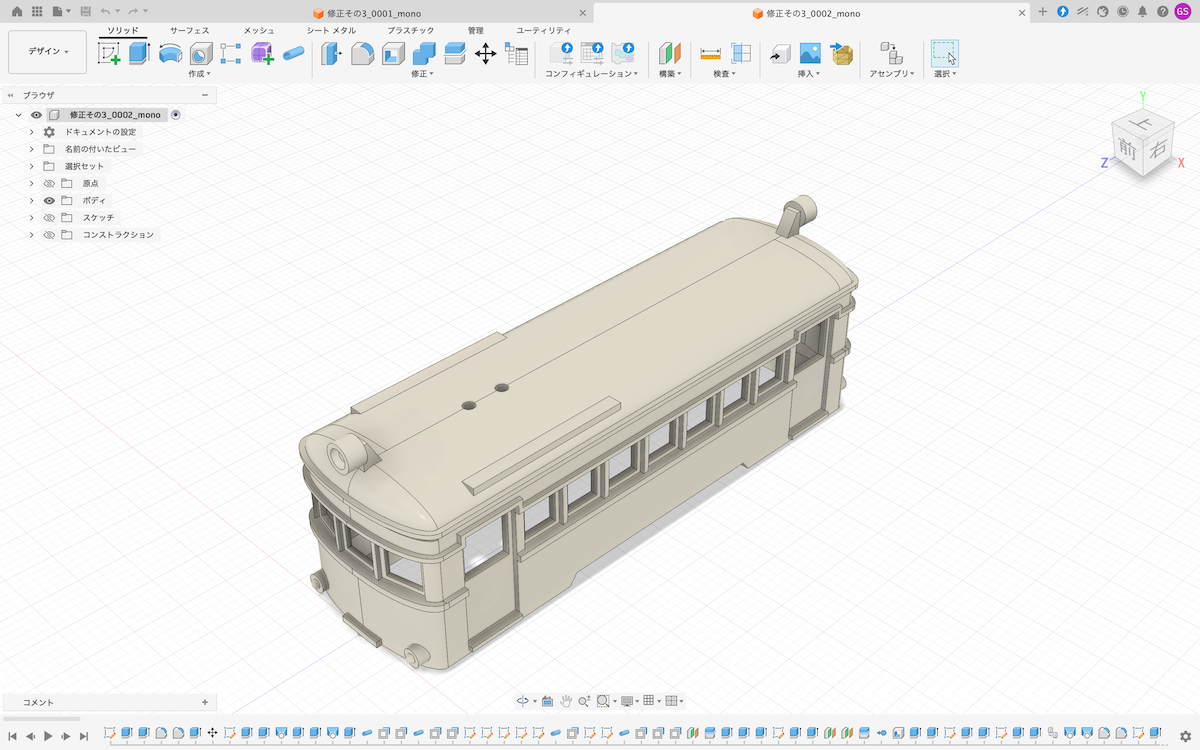1200x750 pixels.
Task: Select the Pipe tool in Create
Action: (x=294, y=54)
